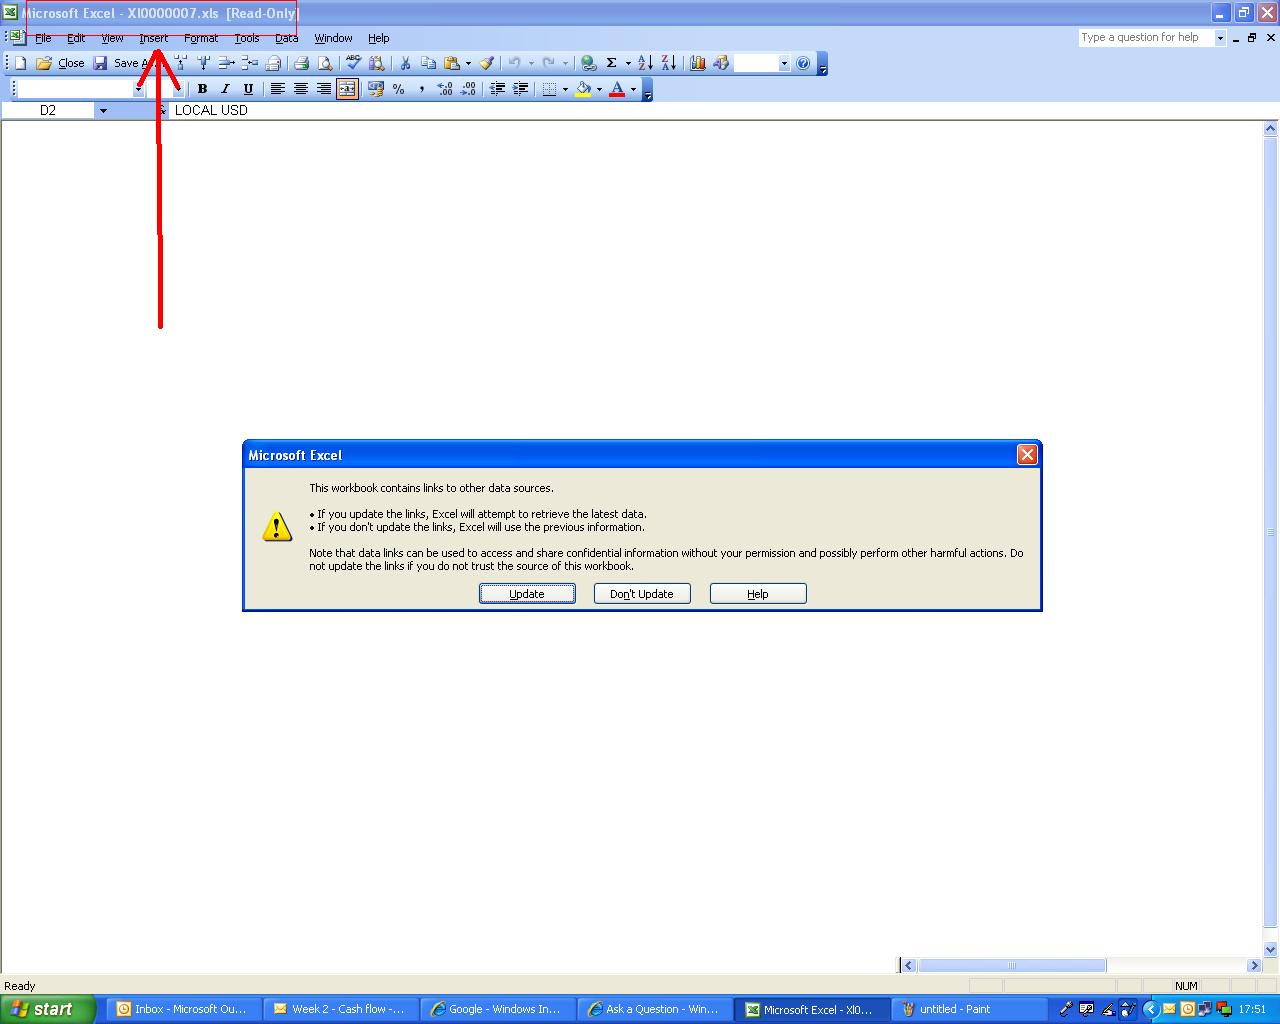
Task: Open the Insert menu
Action: coord(154,38)
